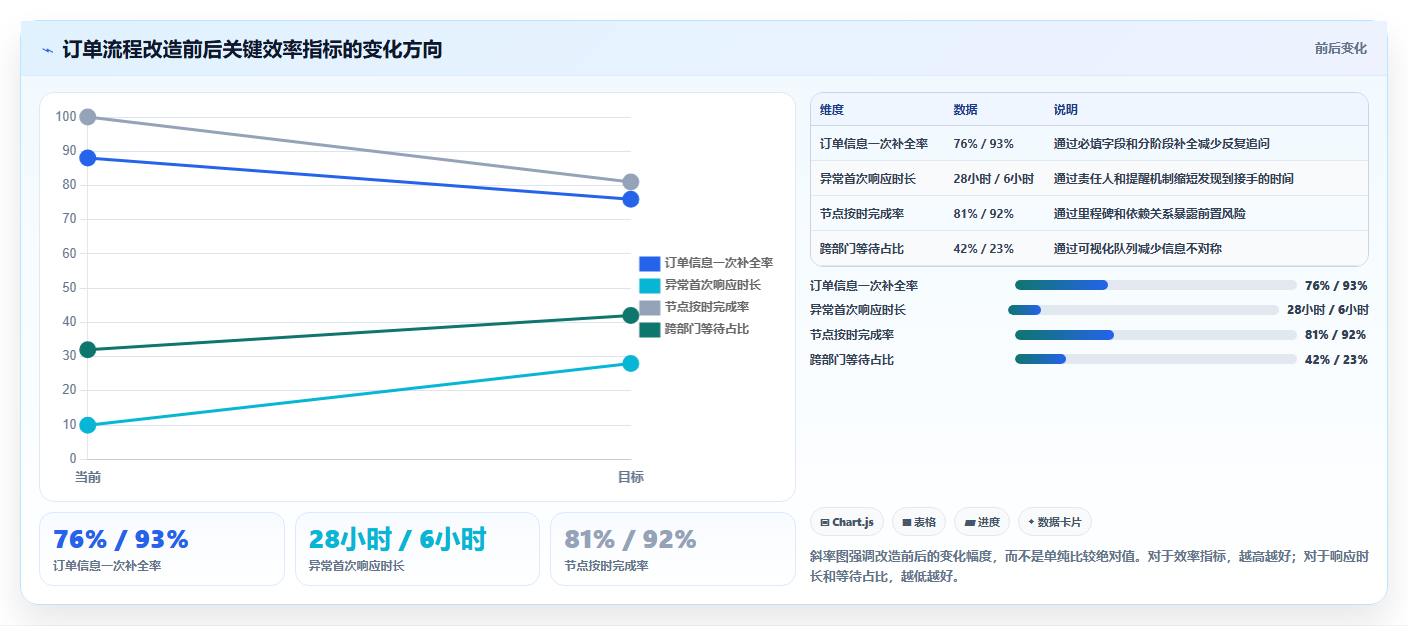Viewport: 1408px width, 626px height.
Task: Click the icon inside the 表格 tag
Action: click(906, 522)
